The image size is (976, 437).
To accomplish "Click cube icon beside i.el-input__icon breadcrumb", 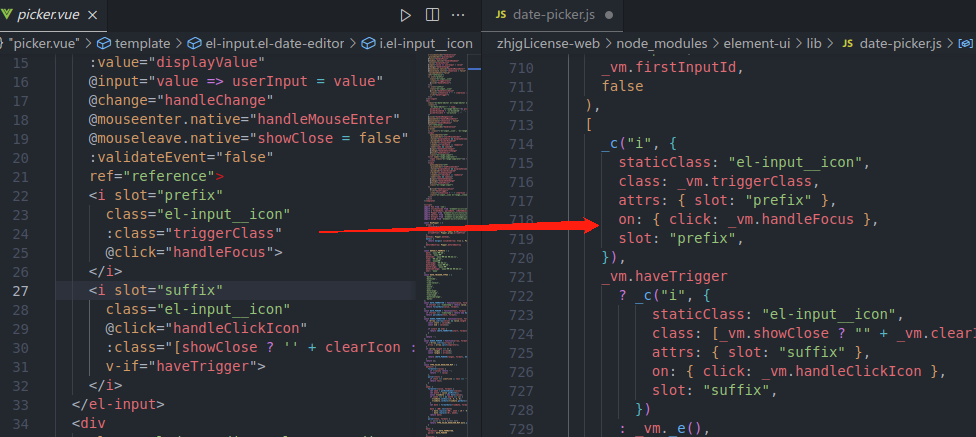I will click(x=369, y=44).
